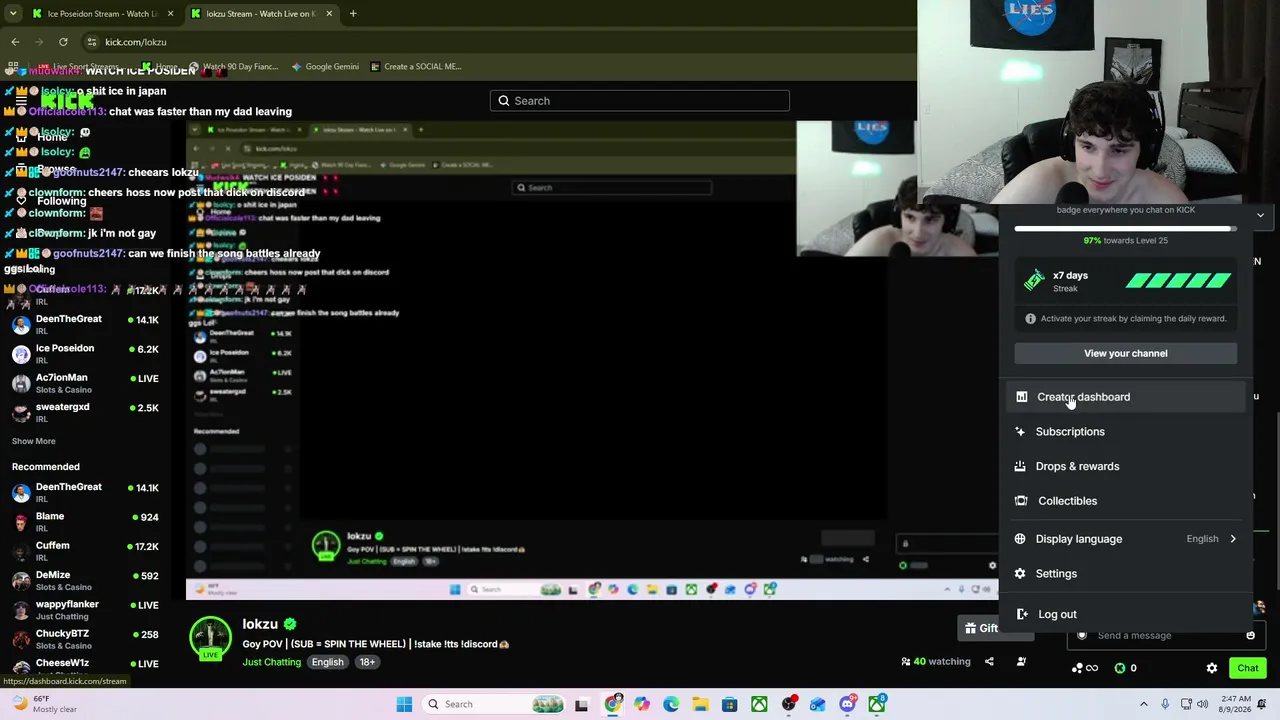Click the Just Chatting category link
Screen dimensions: 1280x720
[271, 662]
